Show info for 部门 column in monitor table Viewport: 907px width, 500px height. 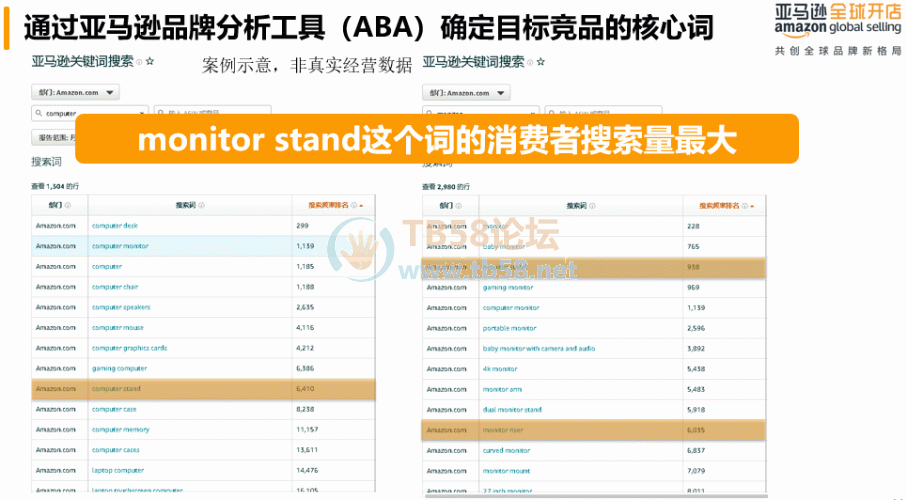click(459, 206)
